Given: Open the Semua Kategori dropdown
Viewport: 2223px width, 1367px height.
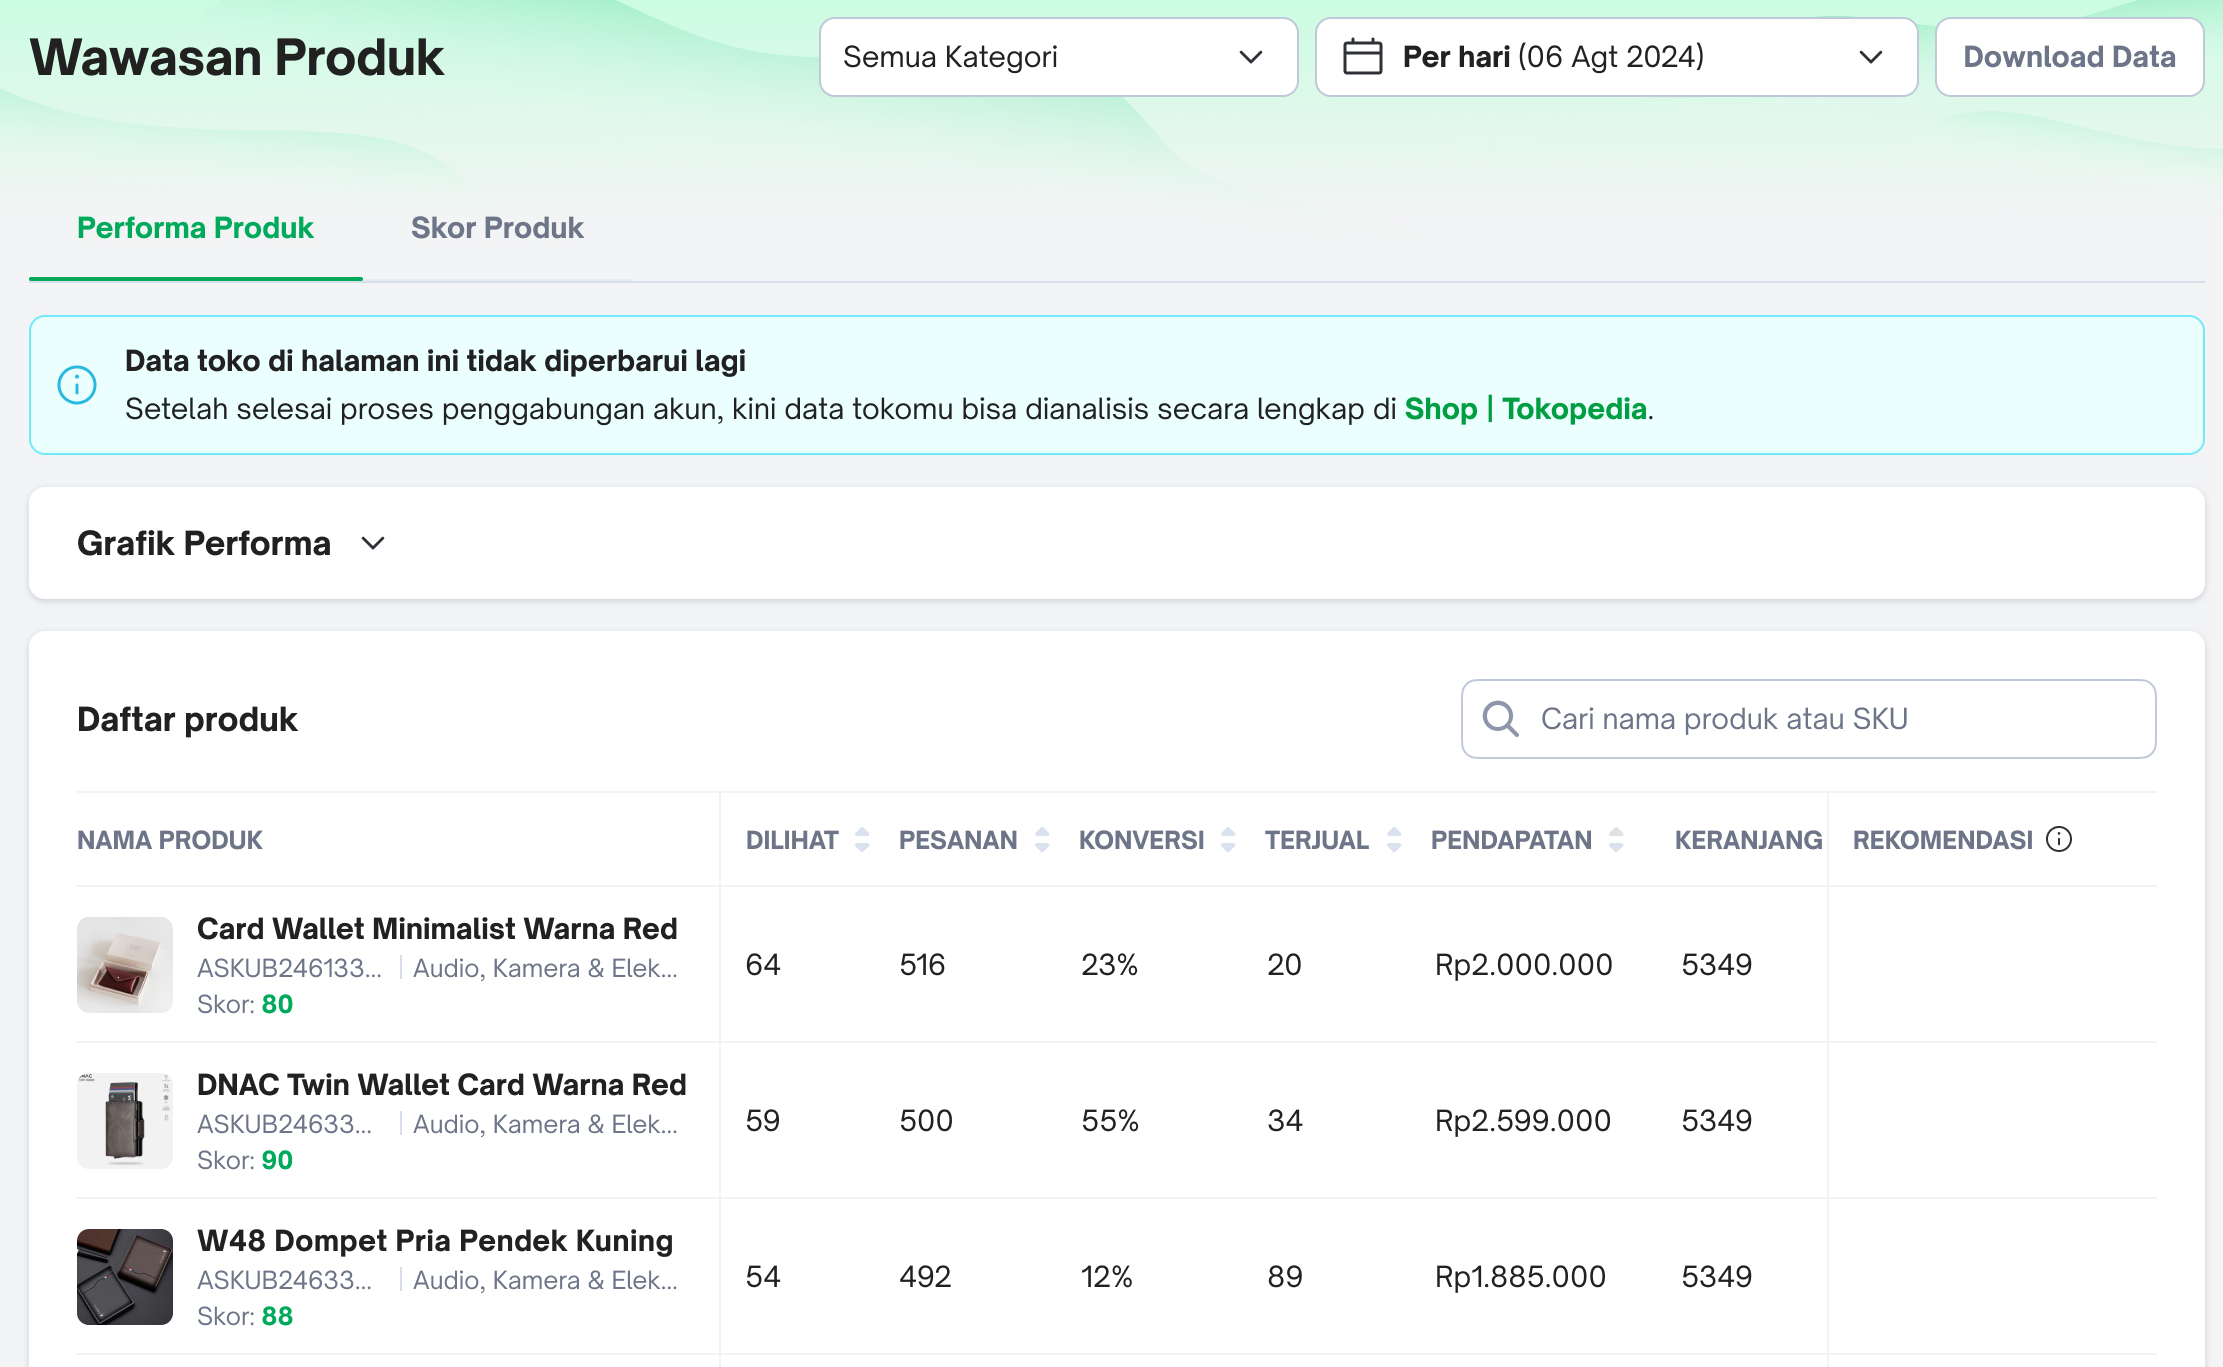Looking at the screenshot, I should (1058, 57).
